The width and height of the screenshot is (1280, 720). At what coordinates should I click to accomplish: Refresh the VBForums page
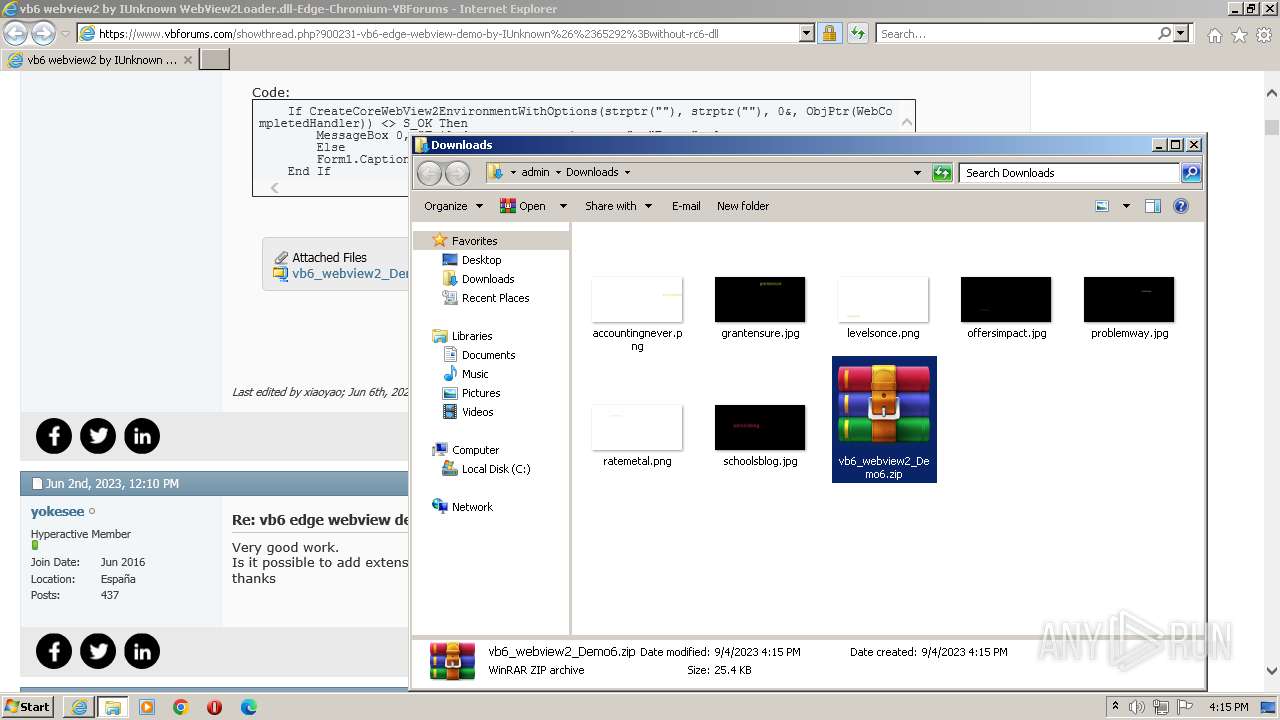[x=857, y=33]
